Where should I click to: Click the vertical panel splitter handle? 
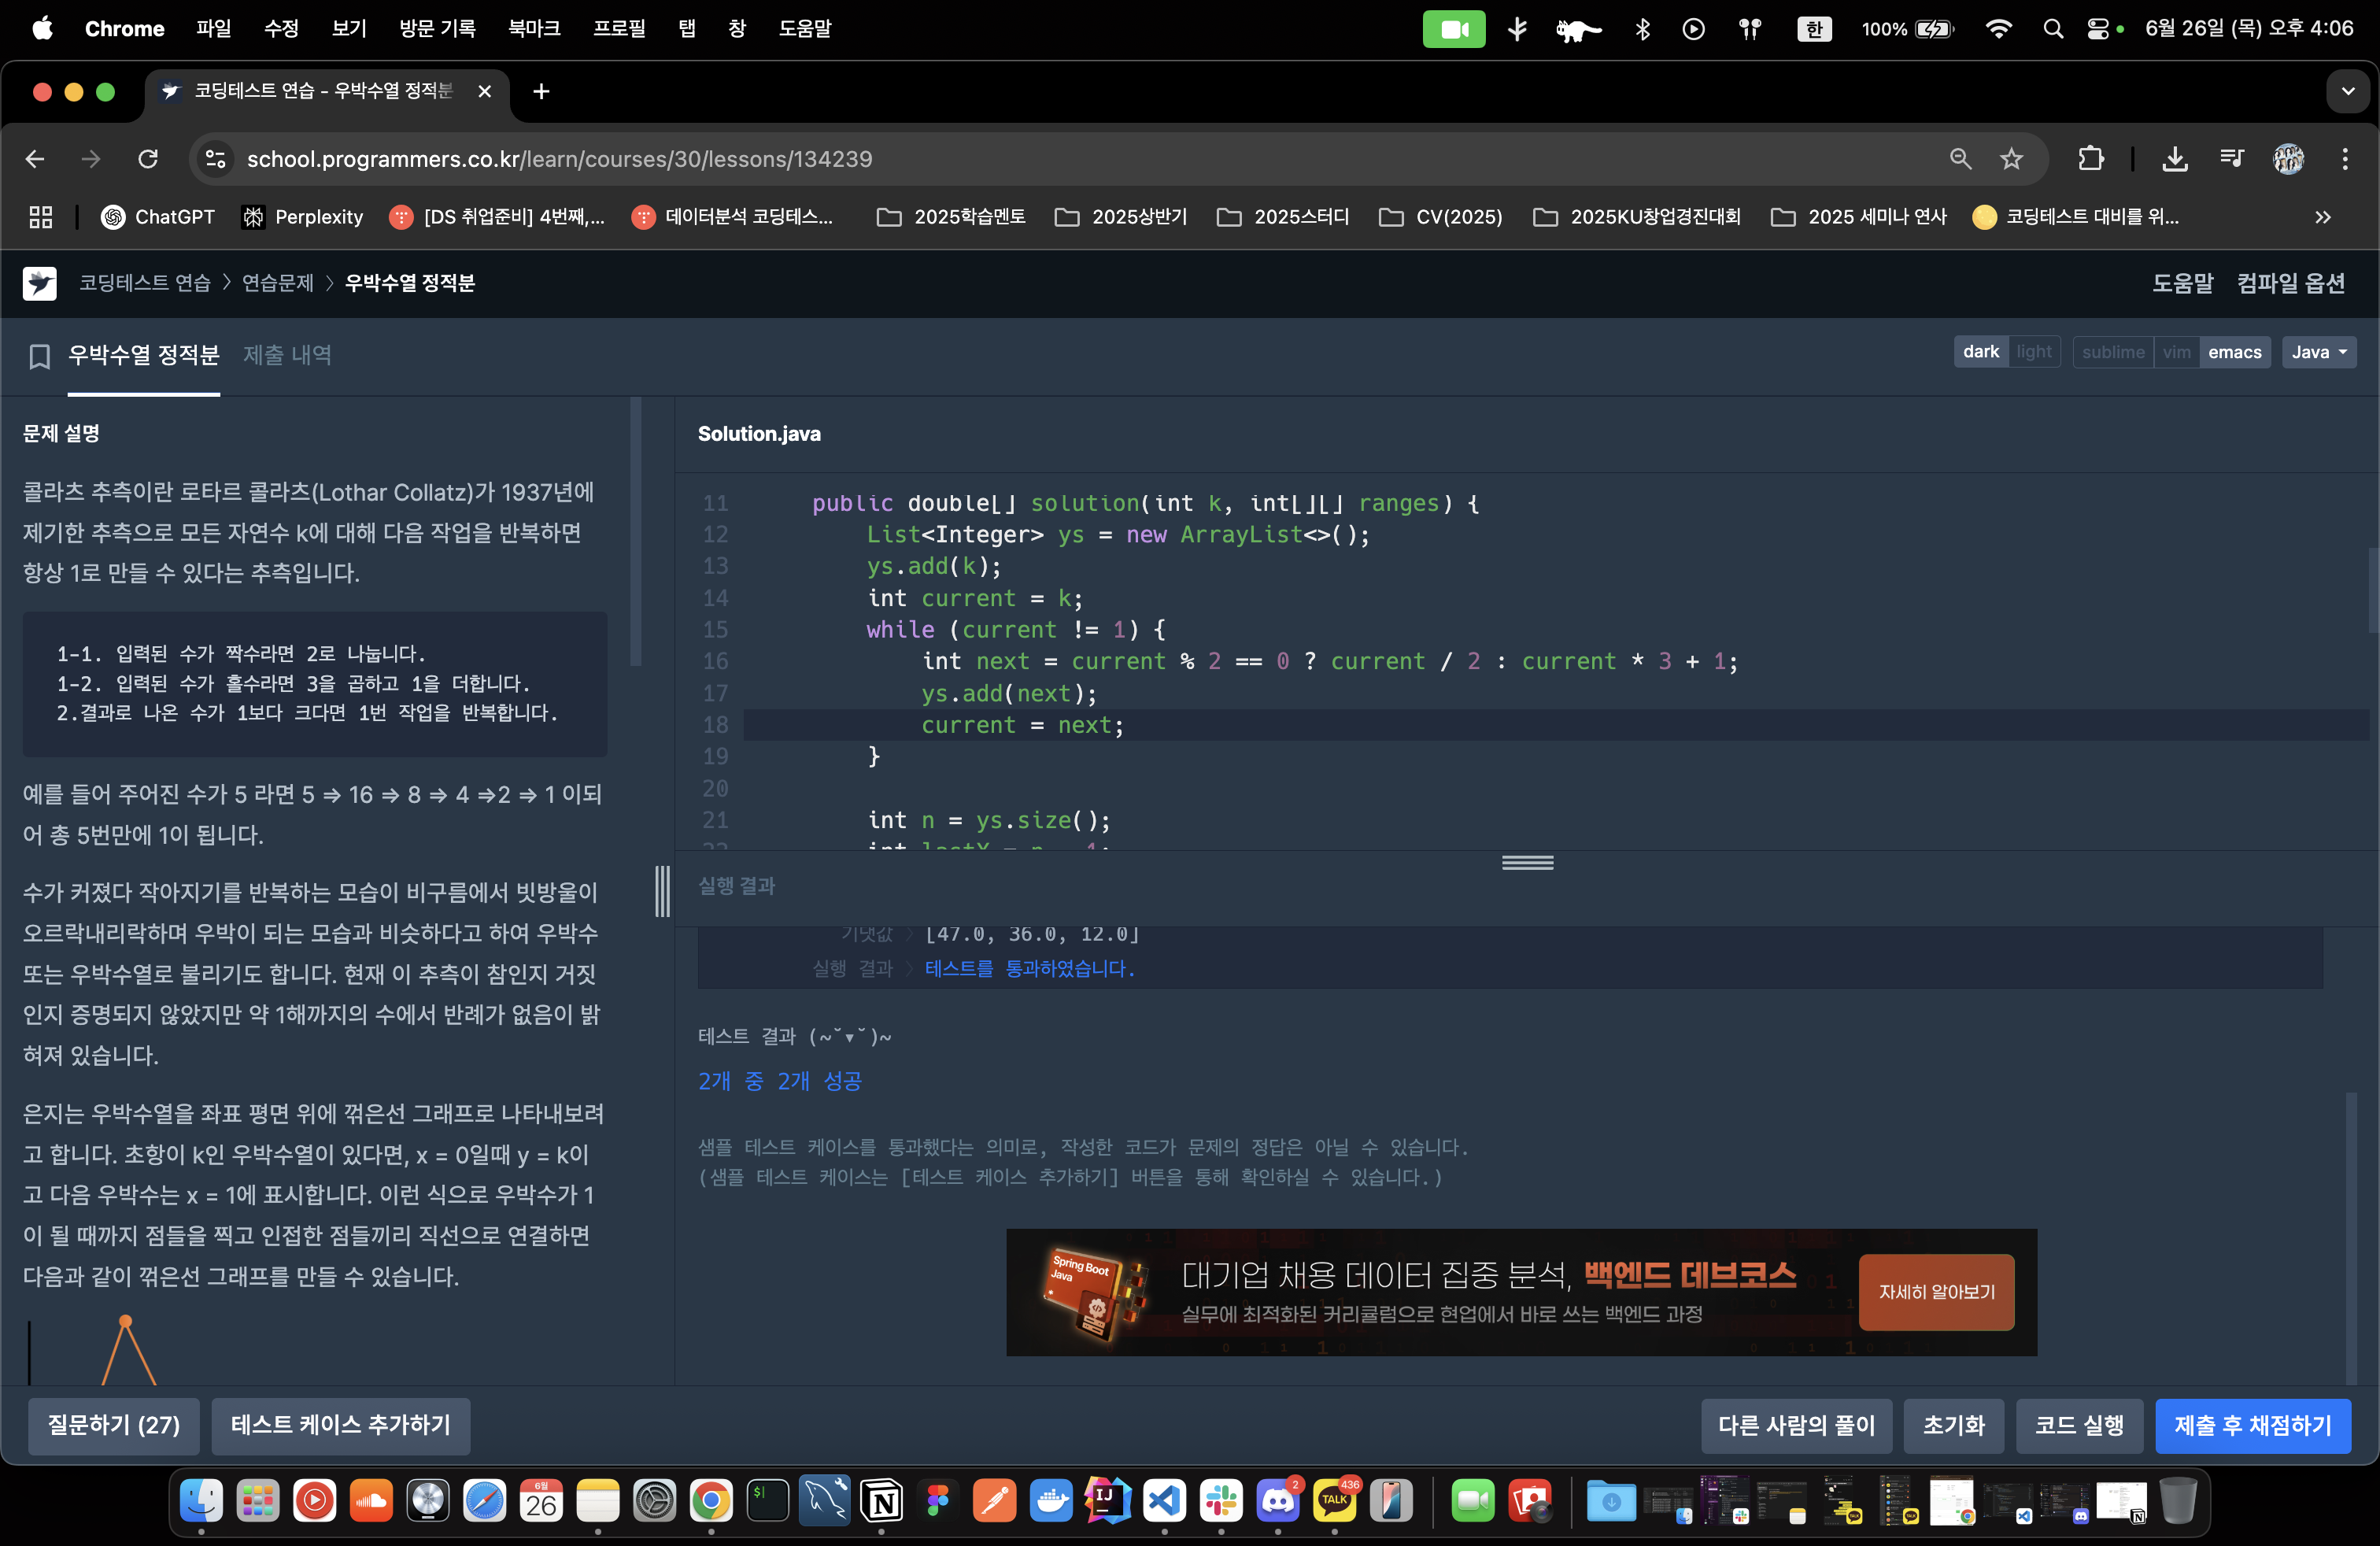click(662, 891)
